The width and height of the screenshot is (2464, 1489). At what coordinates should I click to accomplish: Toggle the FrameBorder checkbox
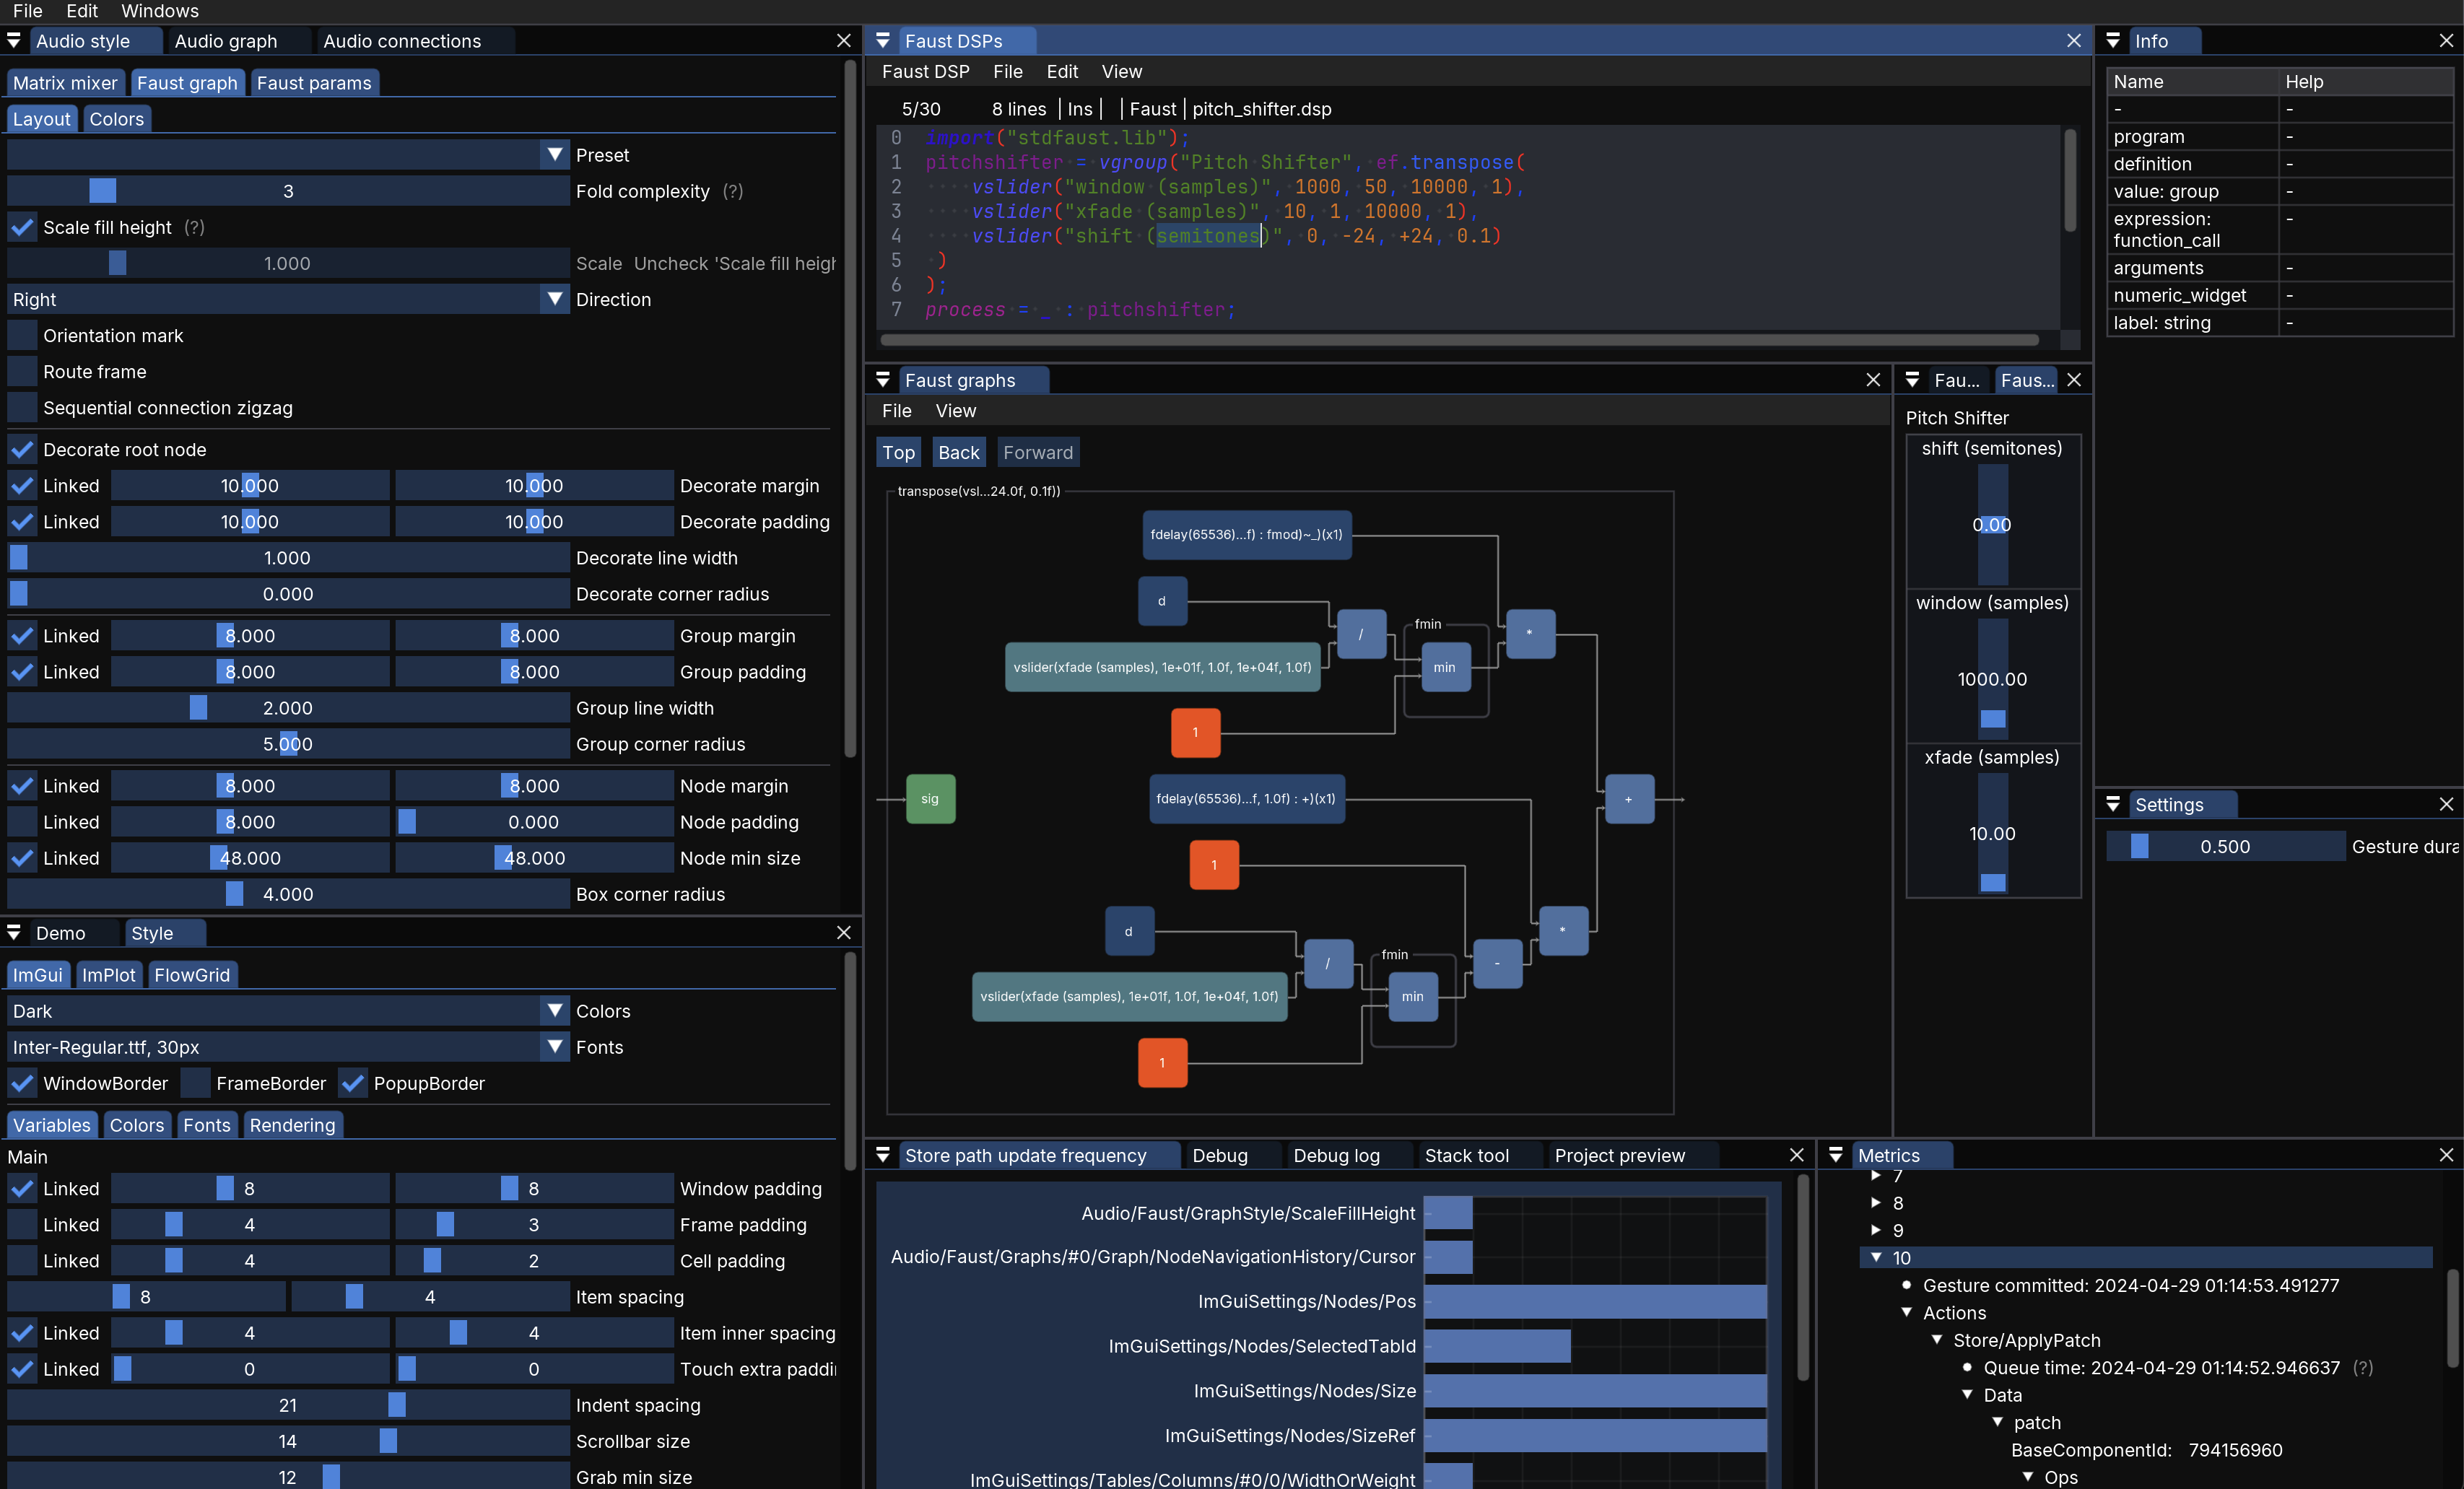click(x=196, y=1083)
